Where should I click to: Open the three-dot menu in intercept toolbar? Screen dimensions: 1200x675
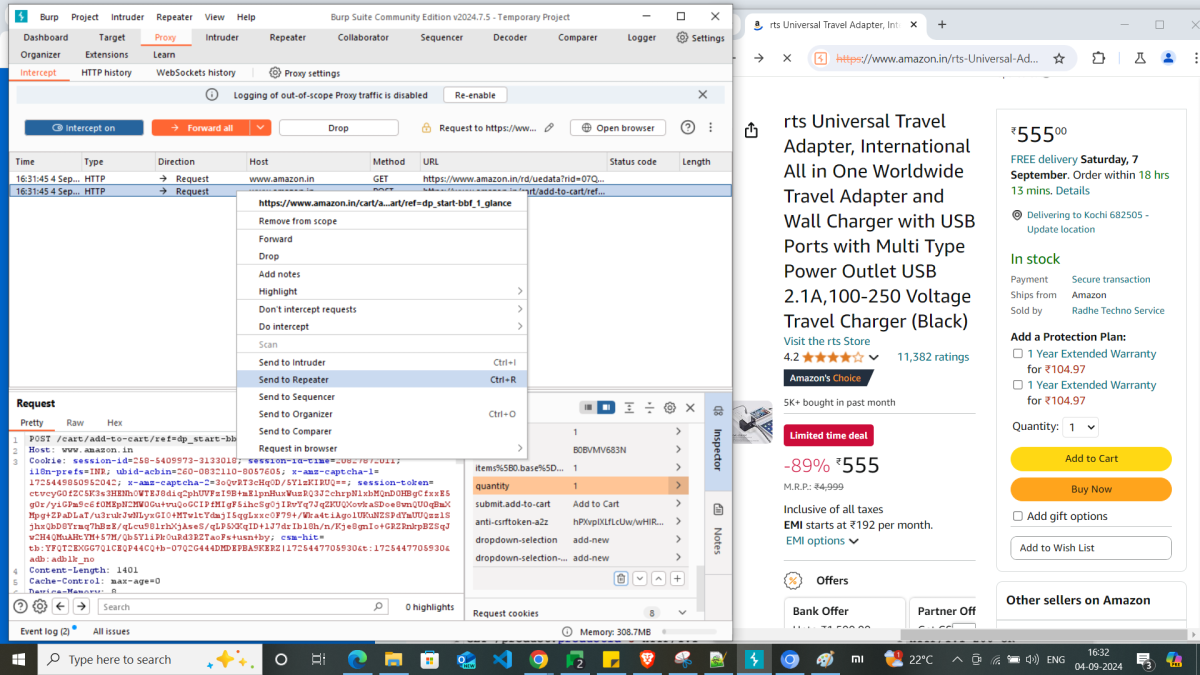tap(711, 128)
